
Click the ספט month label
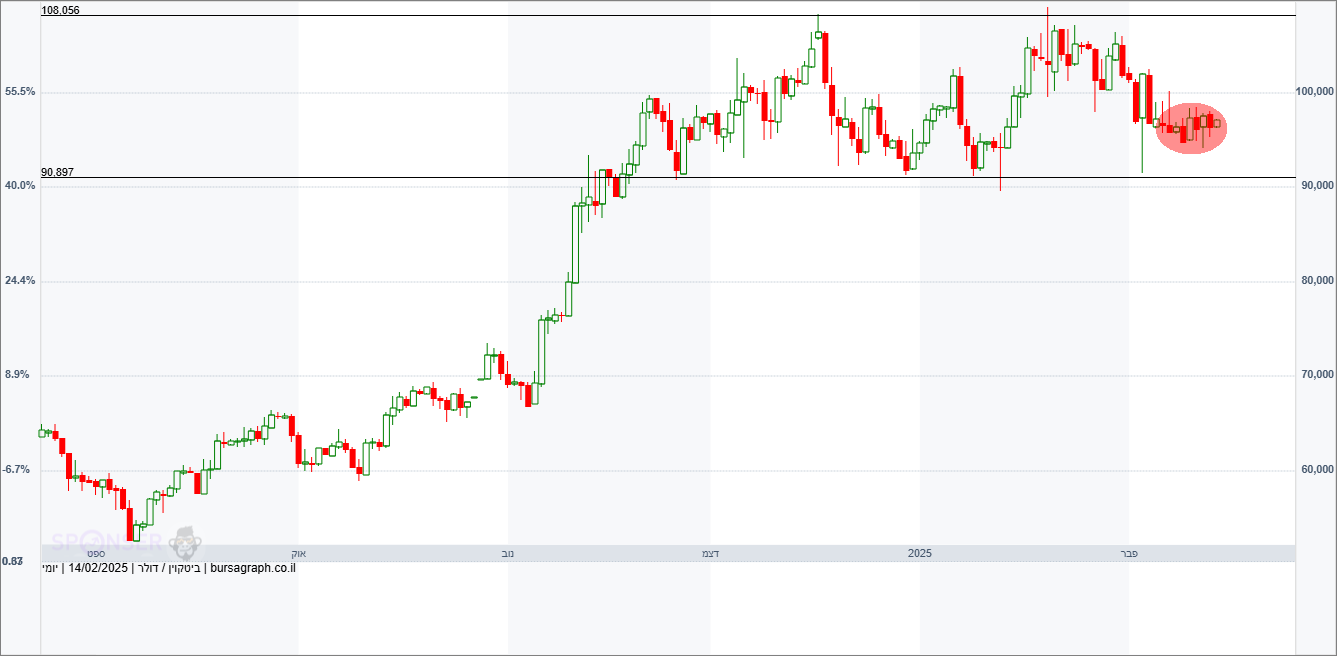pyautogui.click(x=97, y=553)
